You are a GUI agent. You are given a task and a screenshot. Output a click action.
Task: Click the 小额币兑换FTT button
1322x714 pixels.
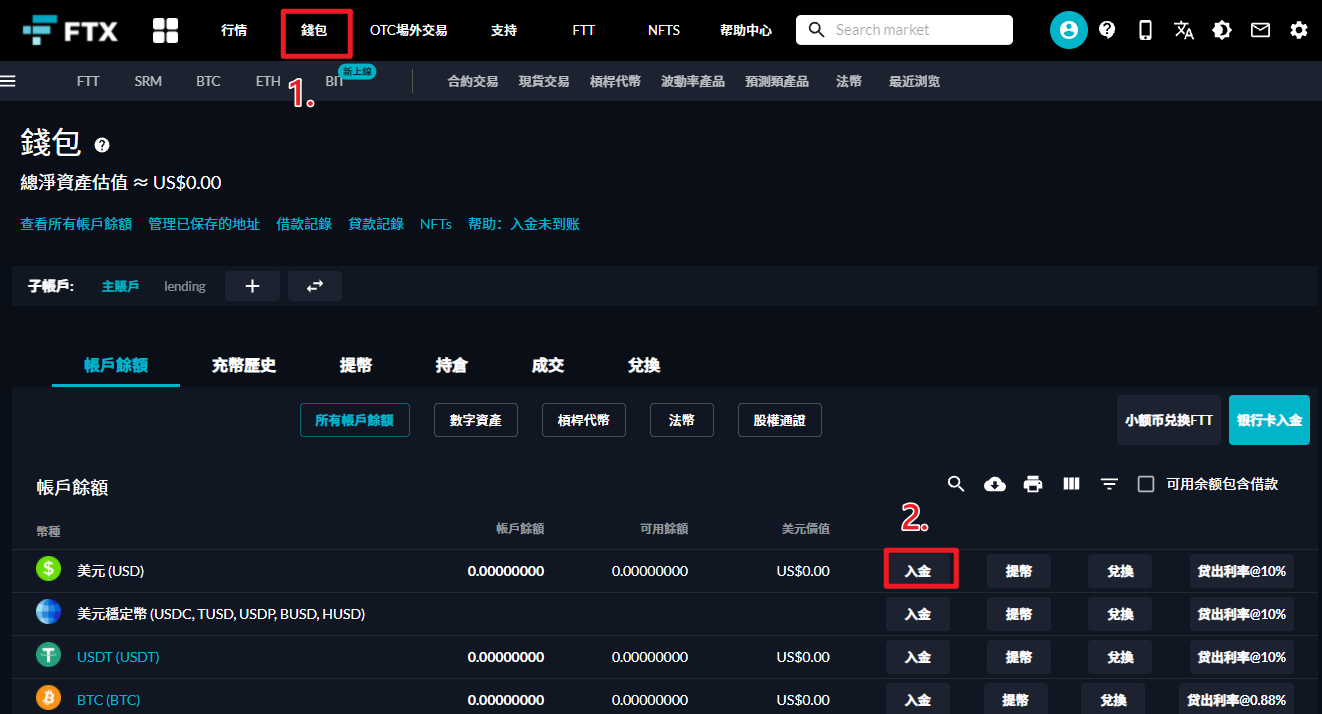(1169, 420)
